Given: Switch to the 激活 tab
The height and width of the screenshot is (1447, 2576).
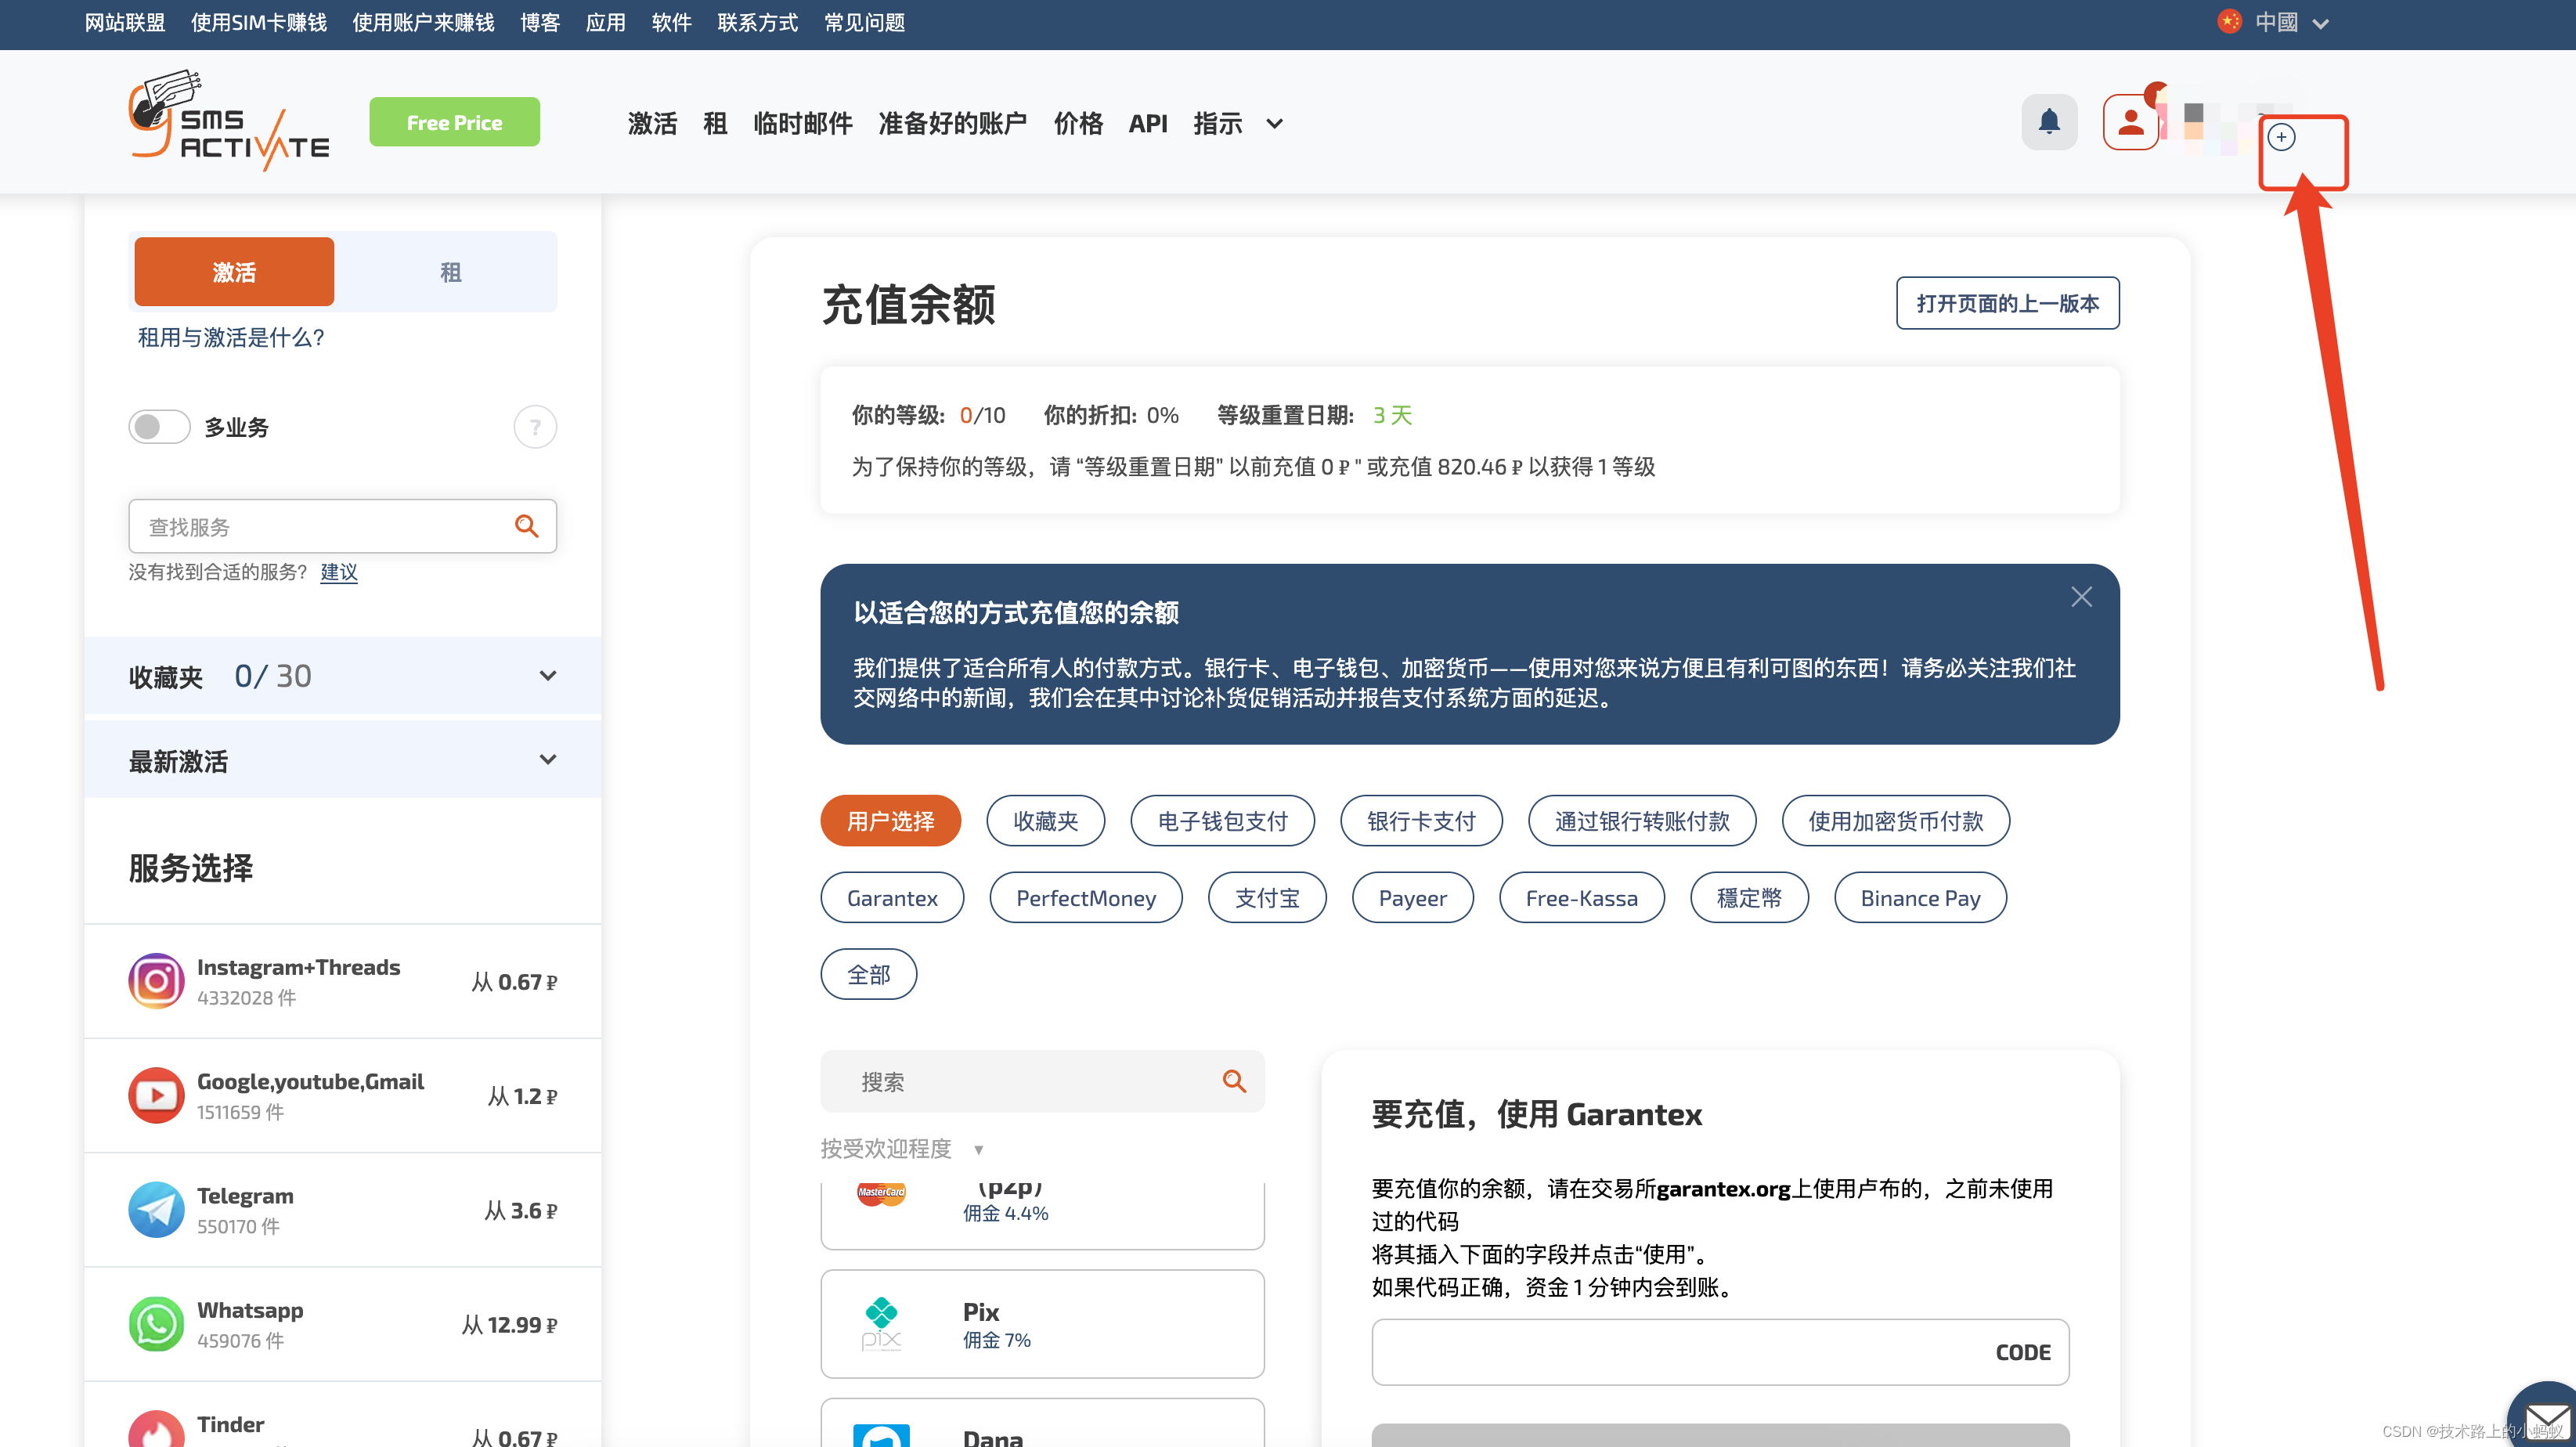Looking at the screenshot, I should (233, 271).
